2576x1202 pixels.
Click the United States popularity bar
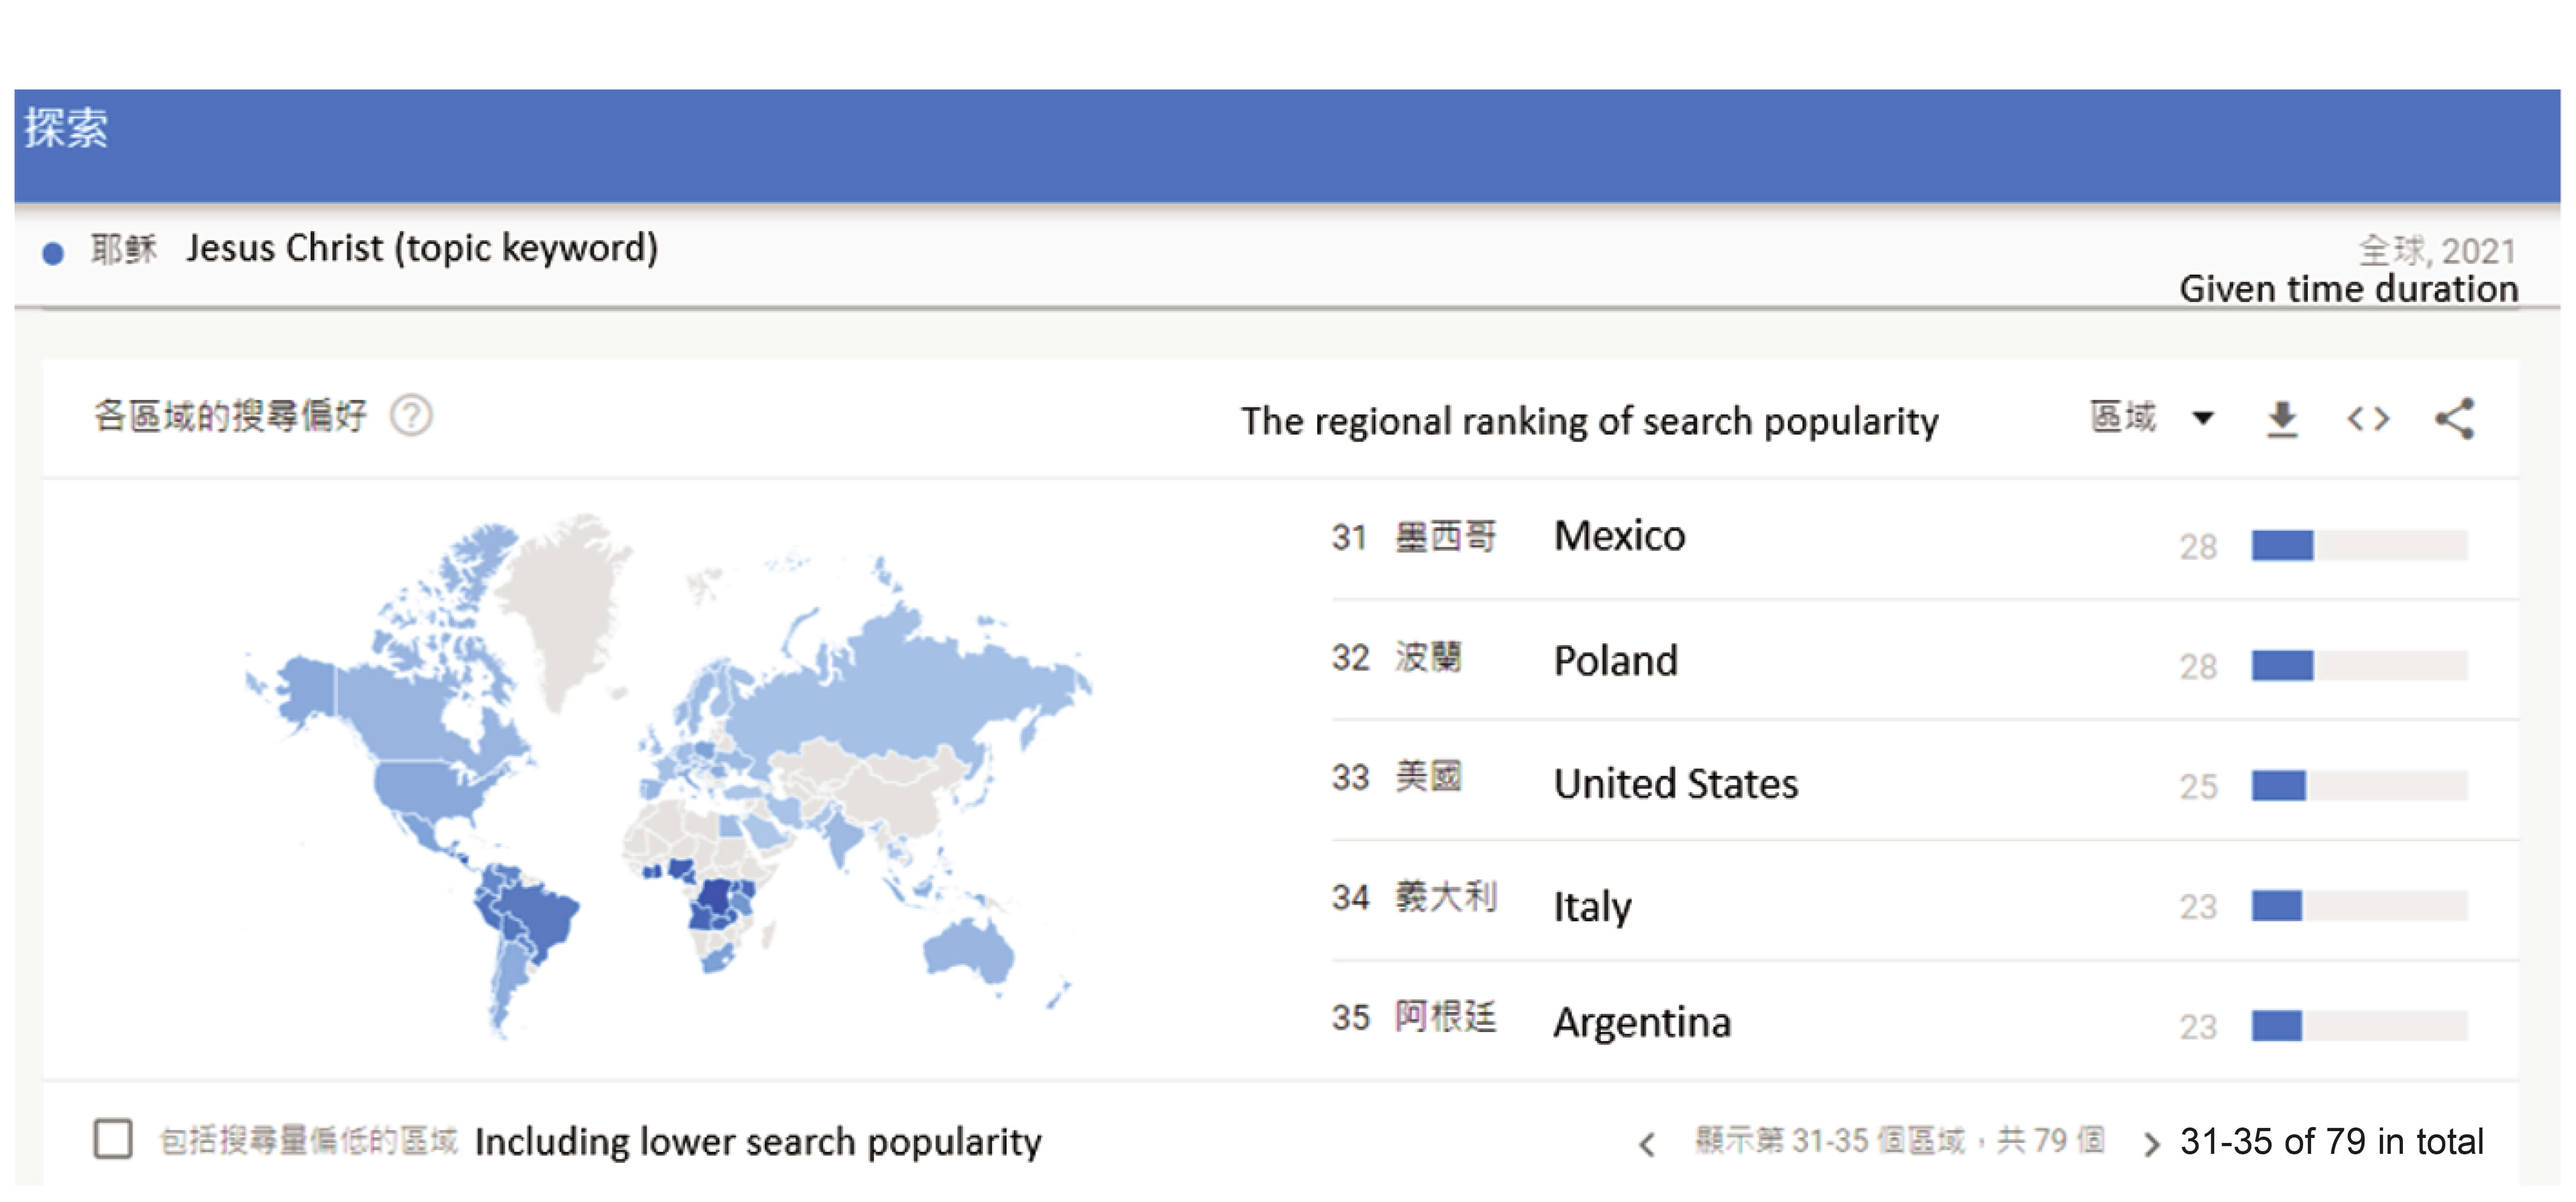click(x=2359, y=785)
